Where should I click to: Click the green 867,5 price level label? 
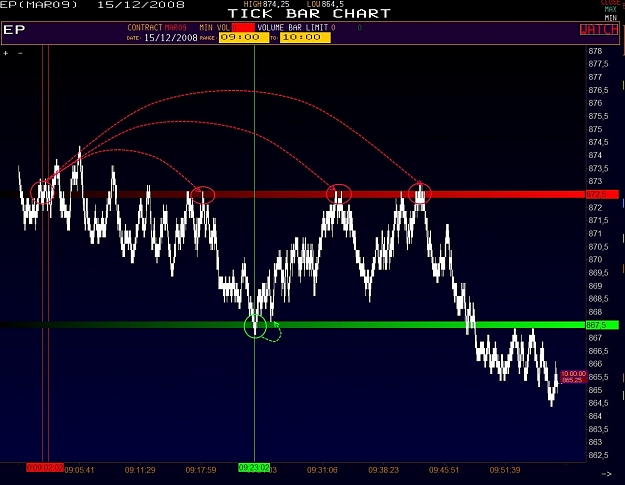602,325
